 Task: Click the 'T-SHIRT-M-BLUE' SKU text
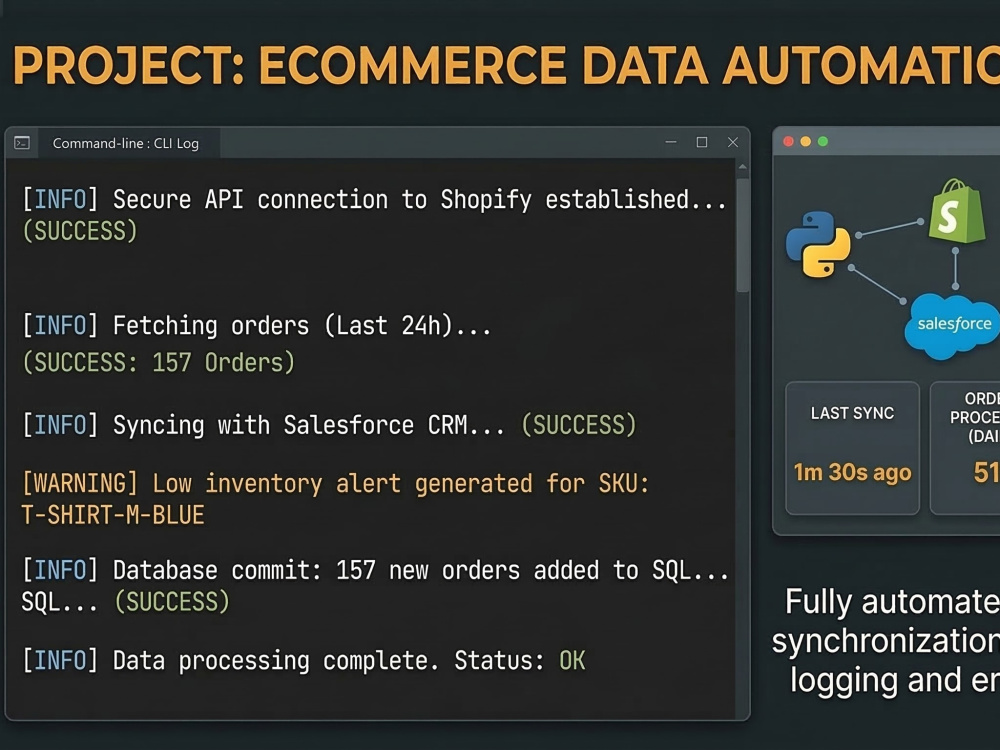(x=113, y=515)
